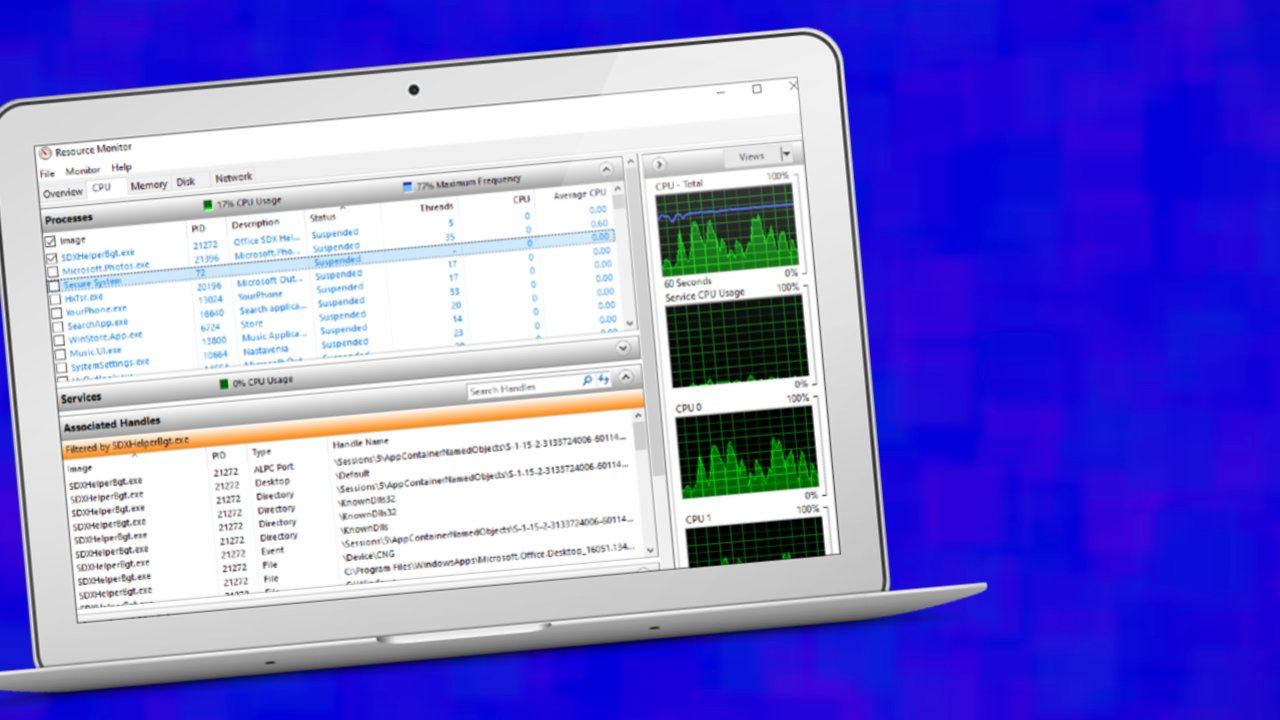
Task: Select the Microsoft.Photos.exe process name
Action: click(x=105, y=267)
